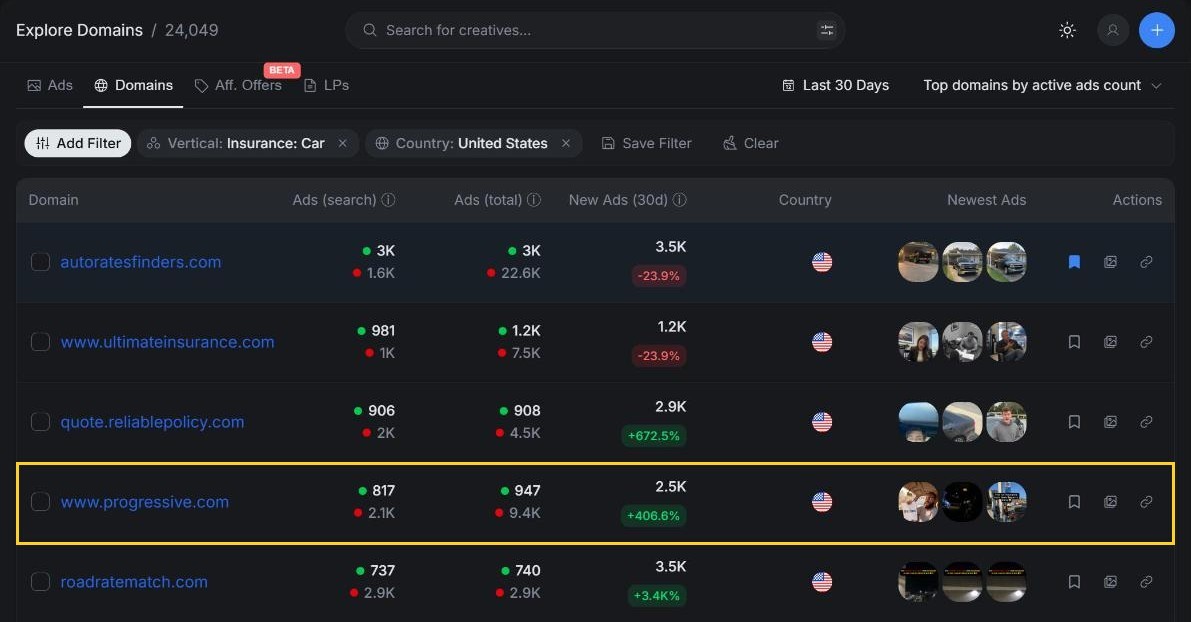Select the Domains tab

point(133,85)
